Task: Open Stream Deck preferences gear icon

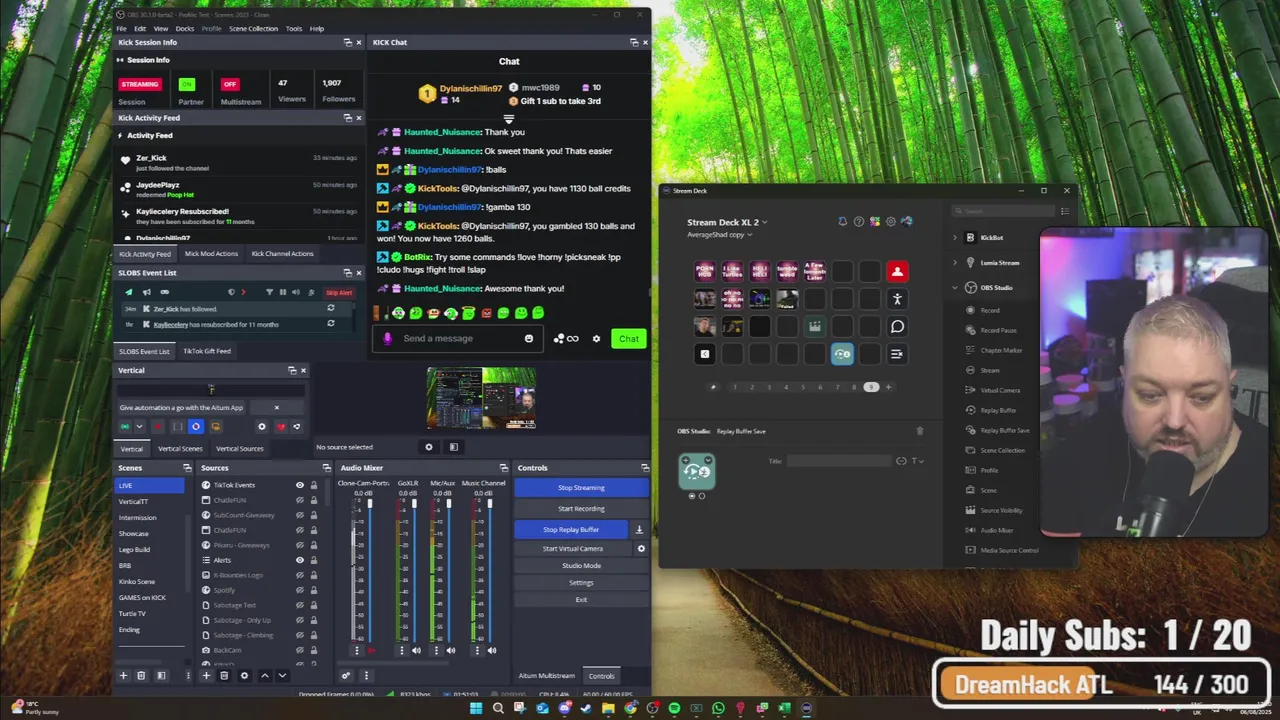Action: click(x=890, y=221)
